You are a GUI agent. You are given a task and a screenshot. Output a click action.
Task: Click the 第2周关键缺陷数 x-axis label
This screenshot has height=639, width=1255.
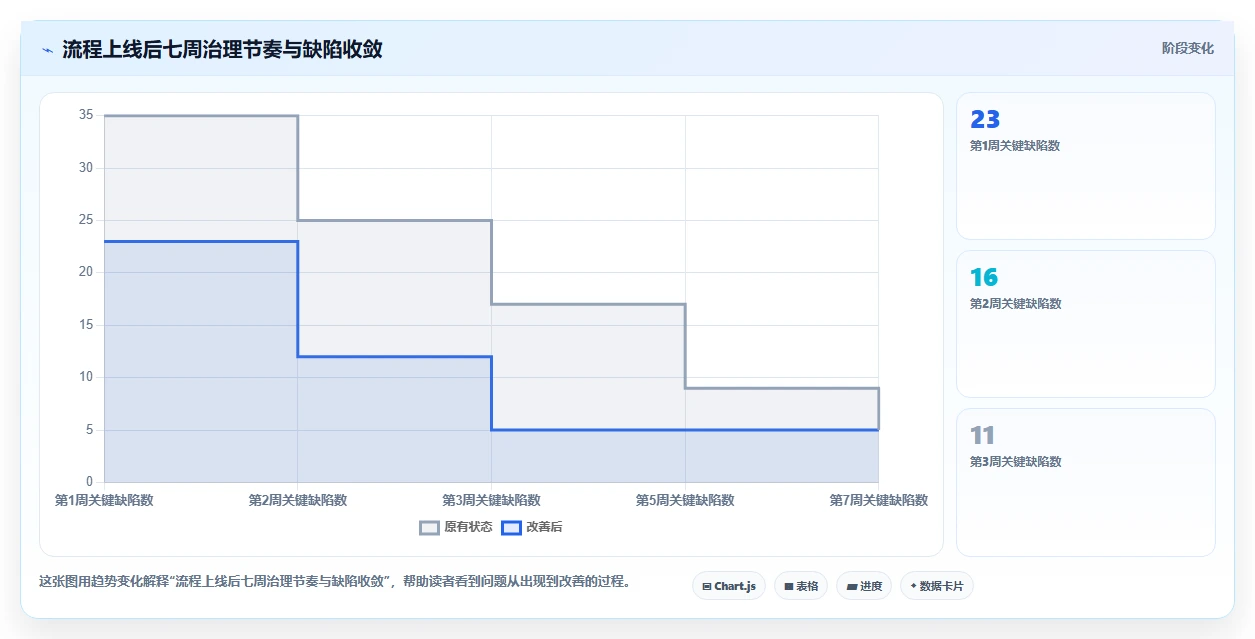point(298,500)
